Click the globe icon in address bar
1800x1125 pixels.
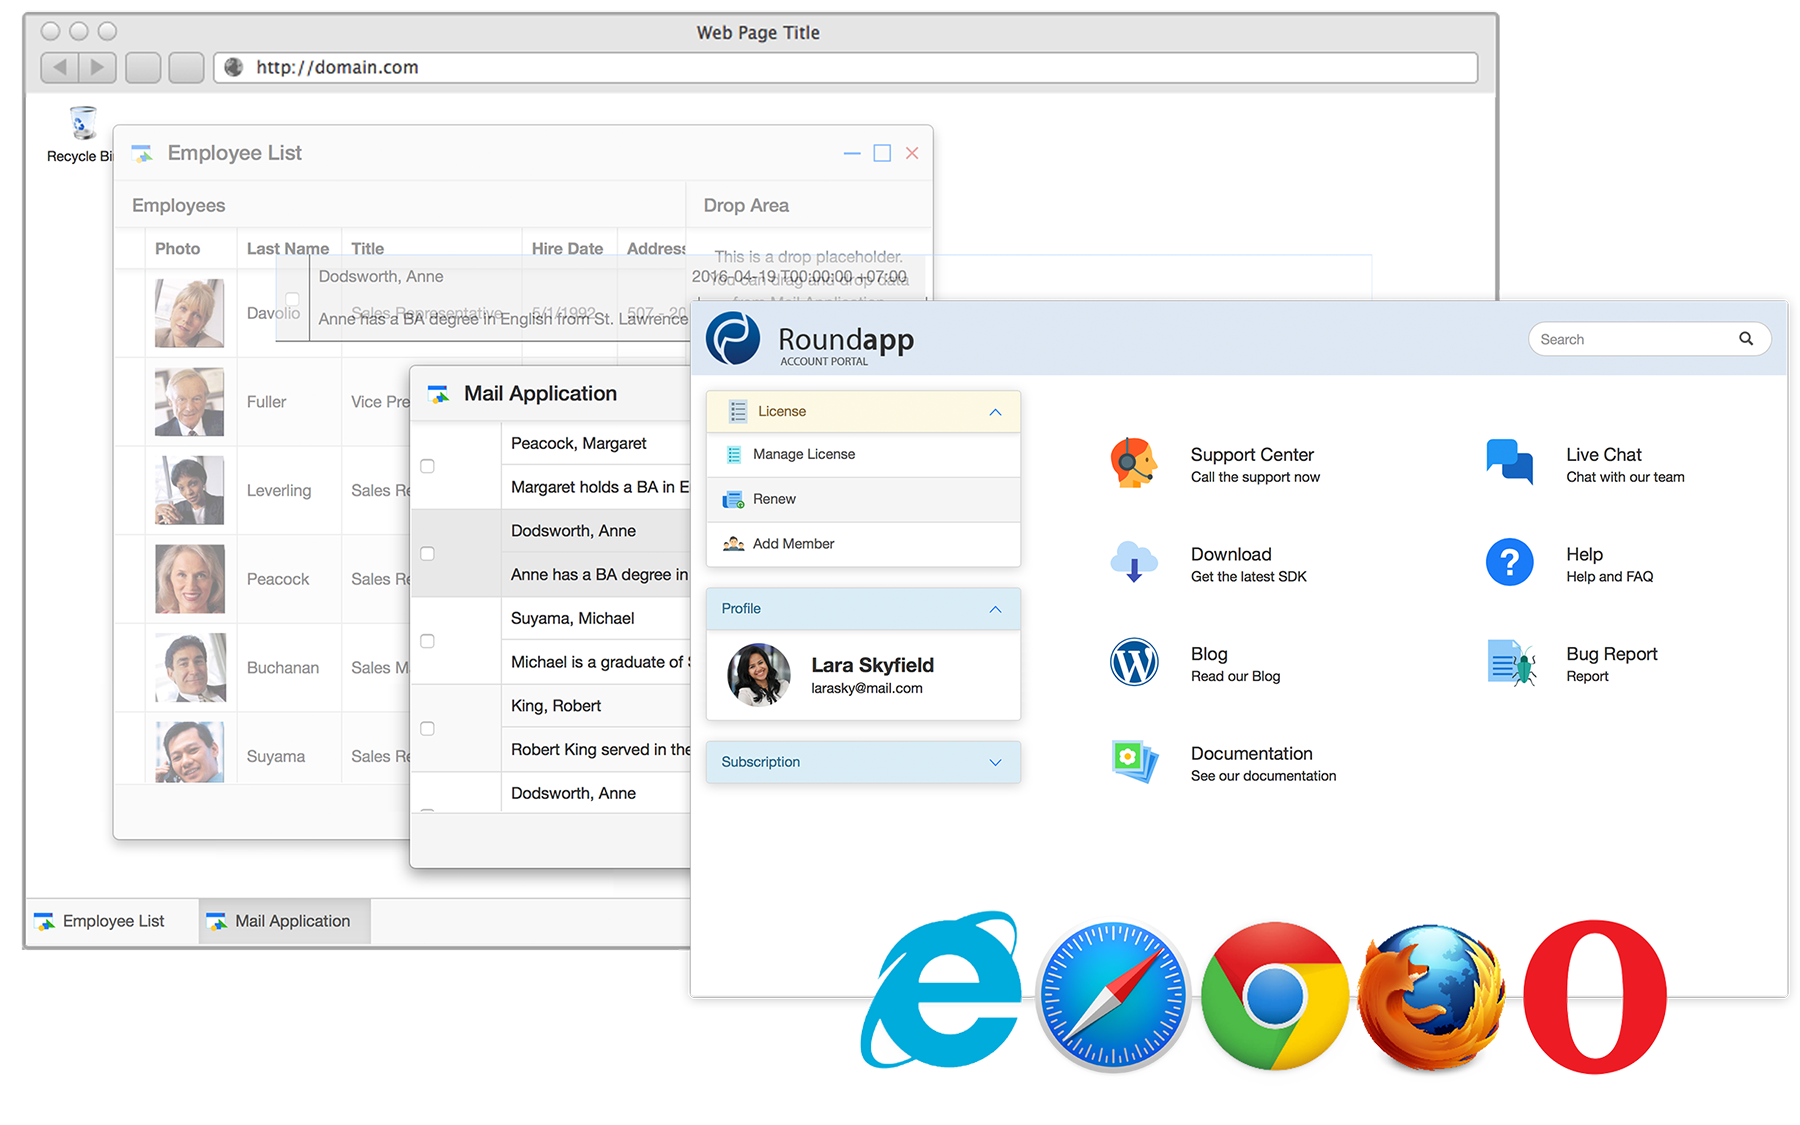click(234, 67)
